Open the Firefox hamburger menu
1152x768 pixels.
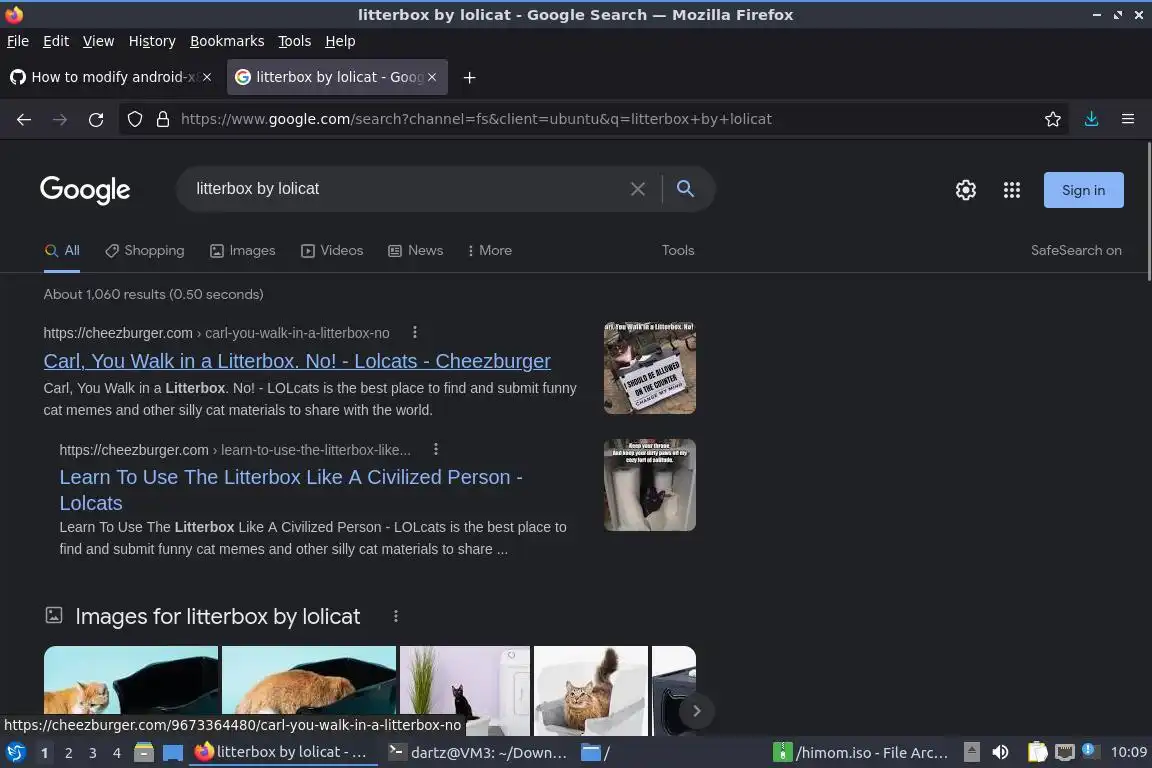point(1128,119)
